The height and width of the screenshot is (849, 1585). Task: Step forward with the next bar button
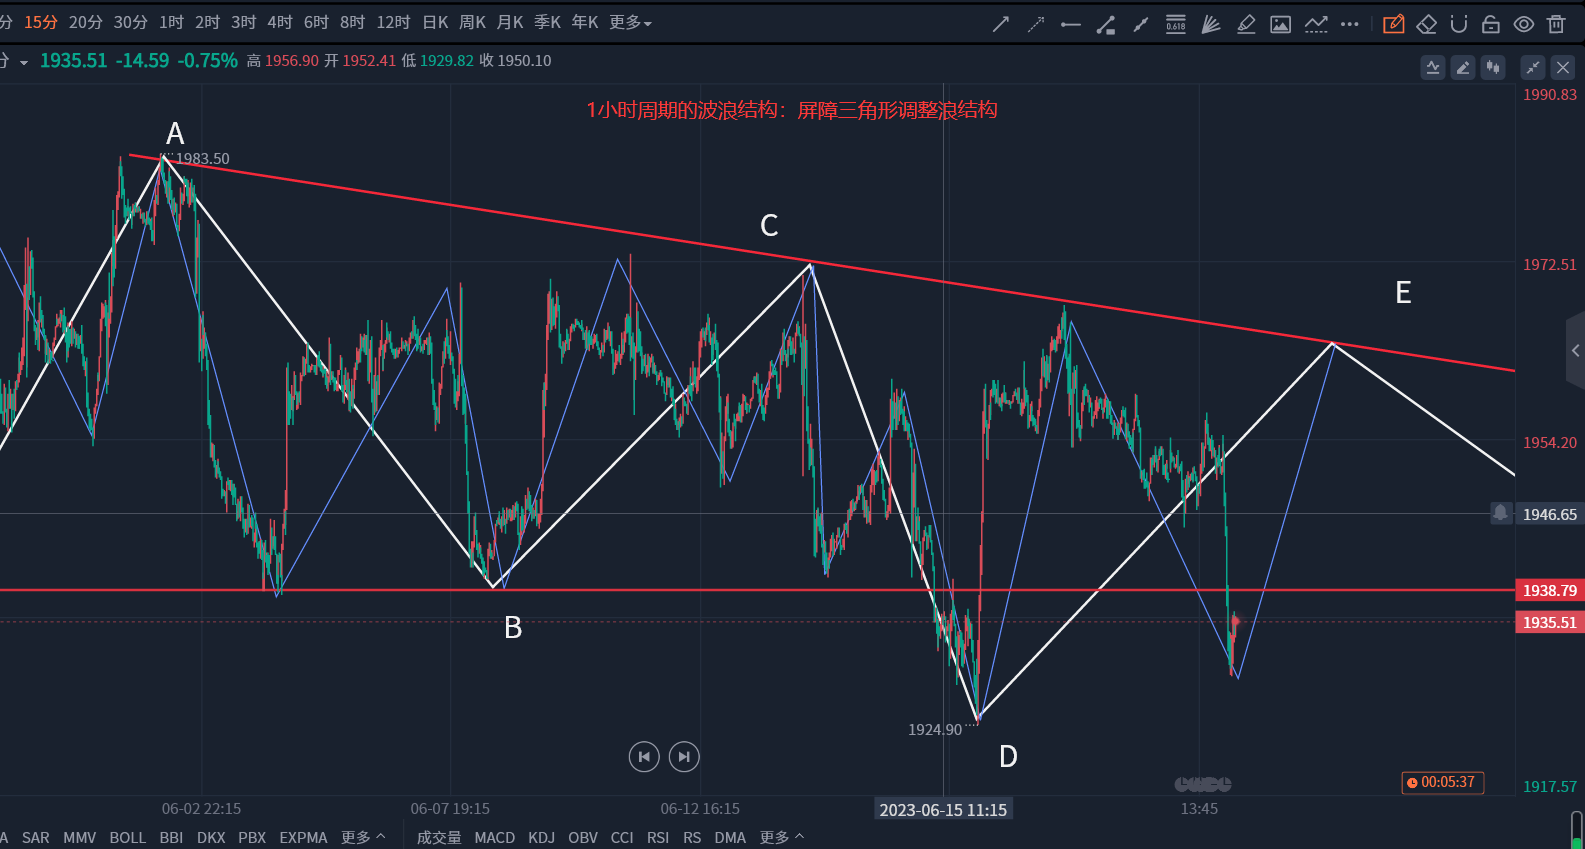coord(684,757)
